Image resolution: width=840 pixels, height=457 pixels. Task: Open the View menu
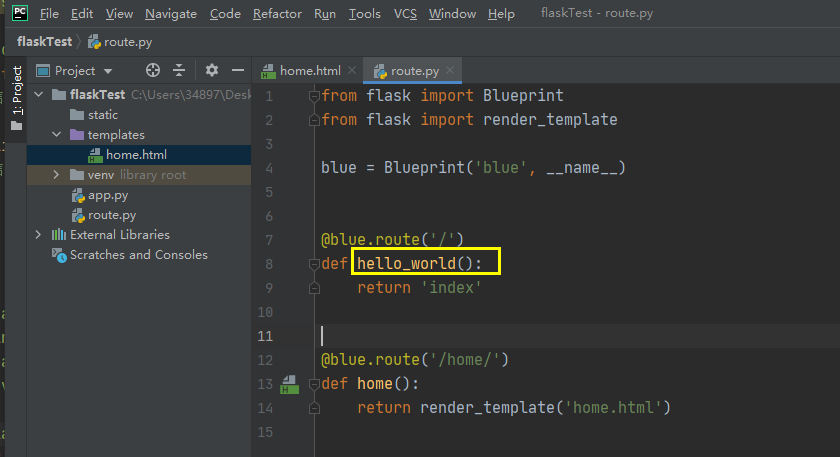[x=119, y=14]
